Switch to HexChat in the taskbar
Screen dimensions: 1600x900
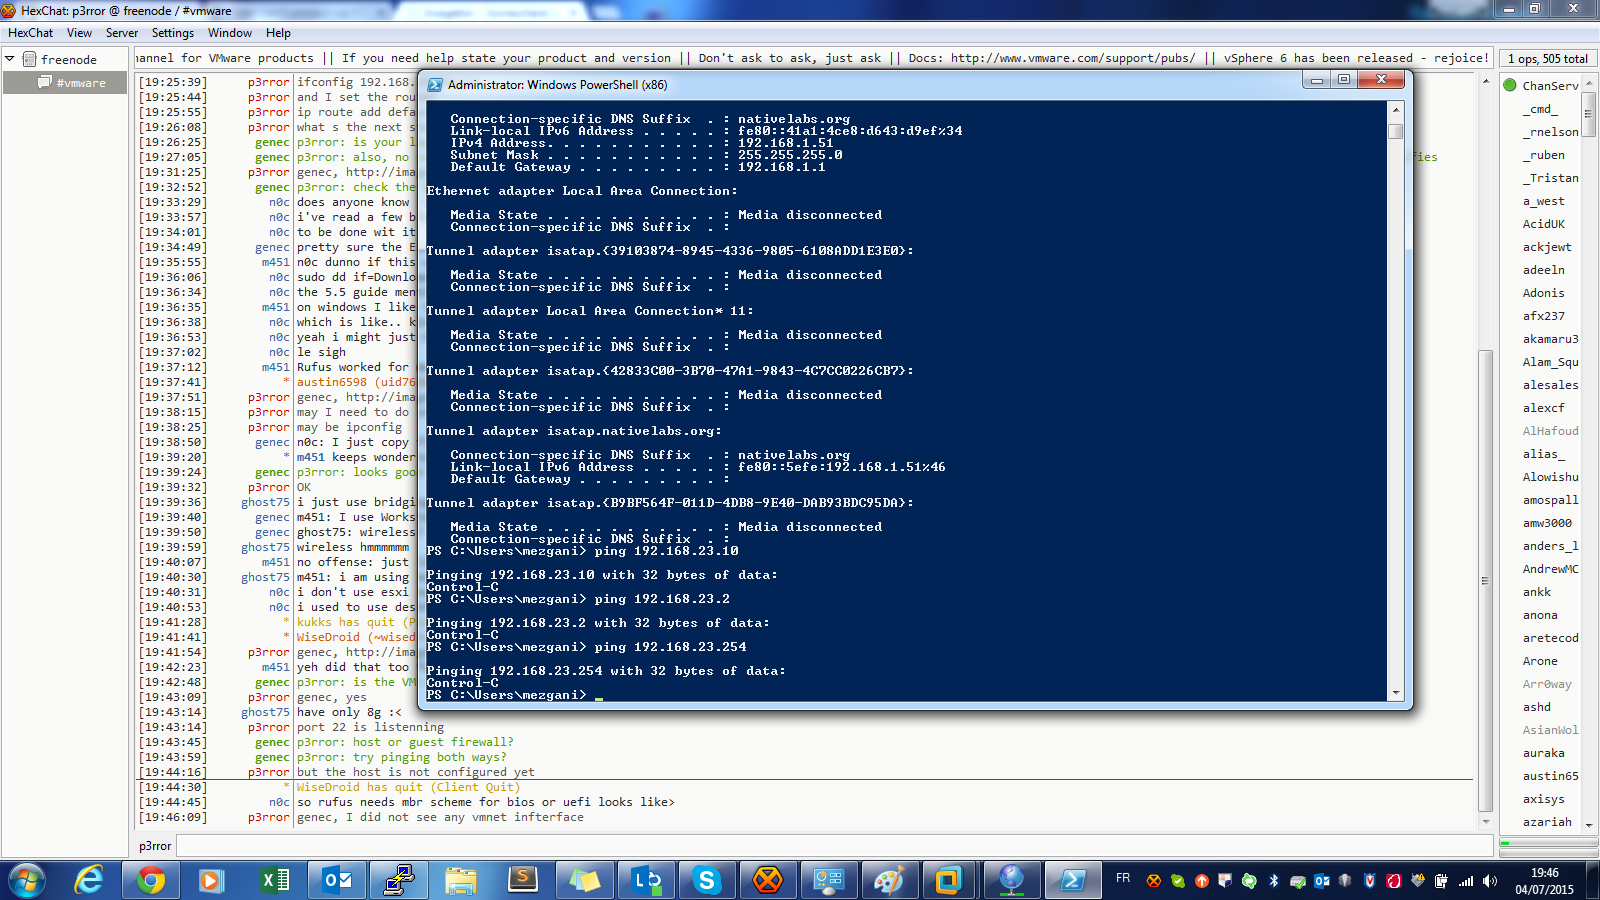coord(768,880)
